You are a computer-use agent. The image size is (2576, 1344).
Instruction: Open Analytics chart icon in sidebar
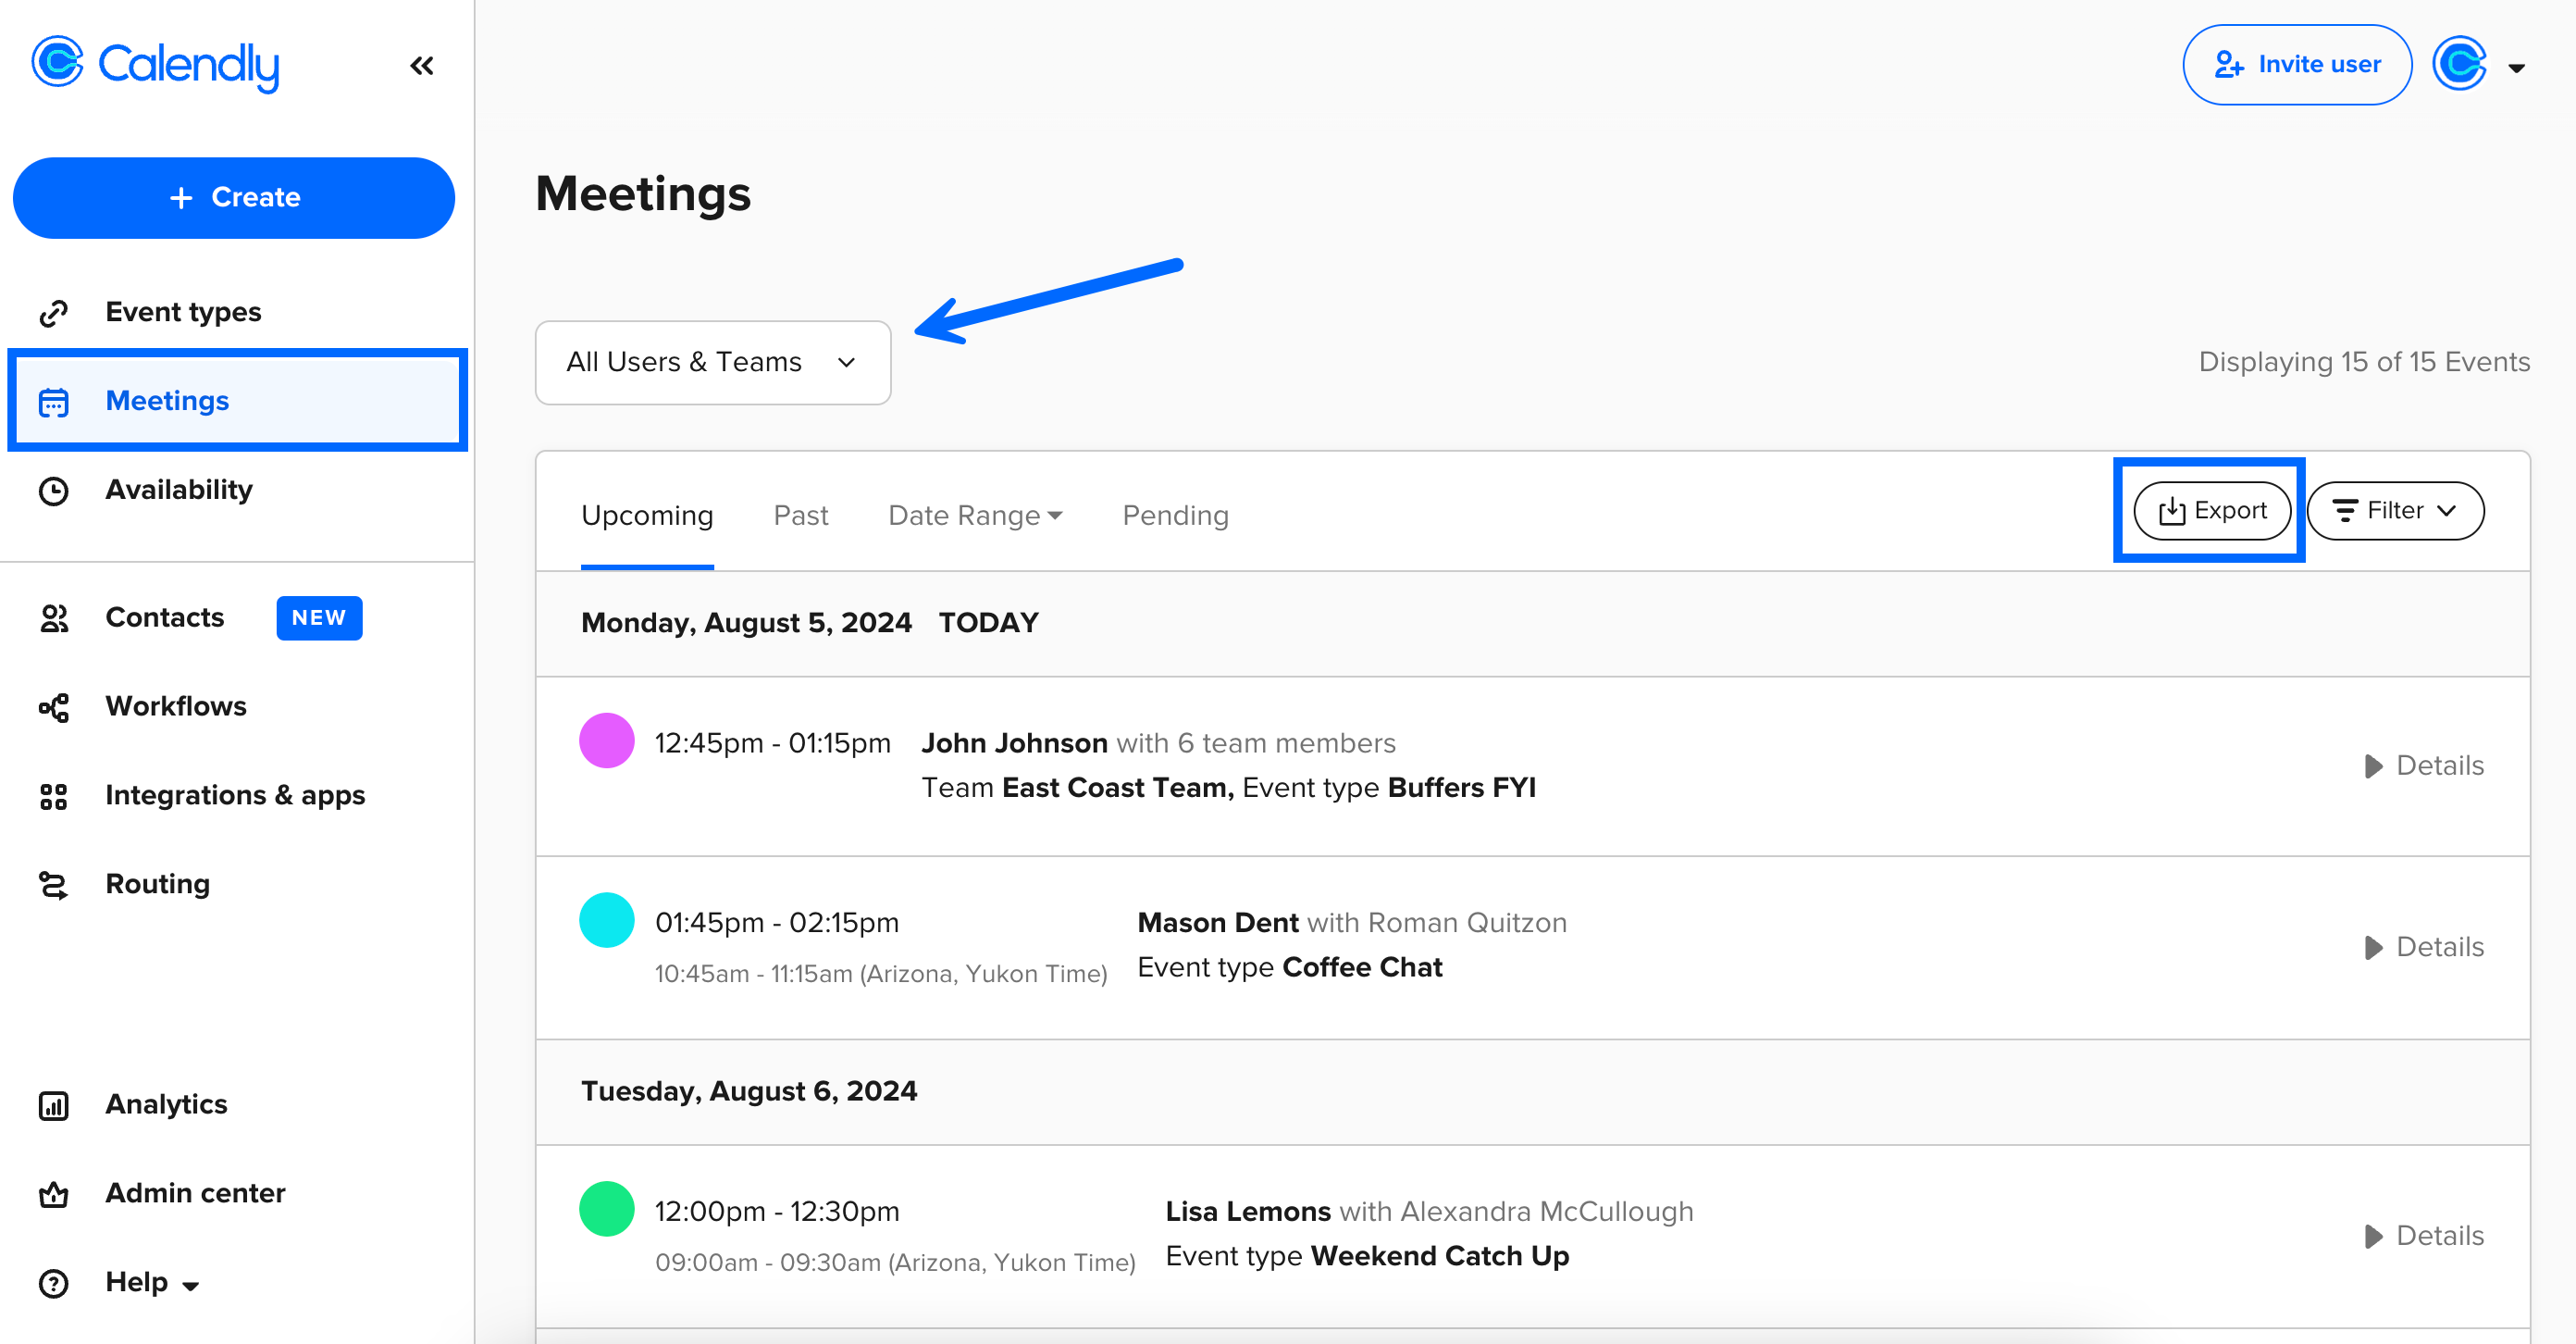54,1105
